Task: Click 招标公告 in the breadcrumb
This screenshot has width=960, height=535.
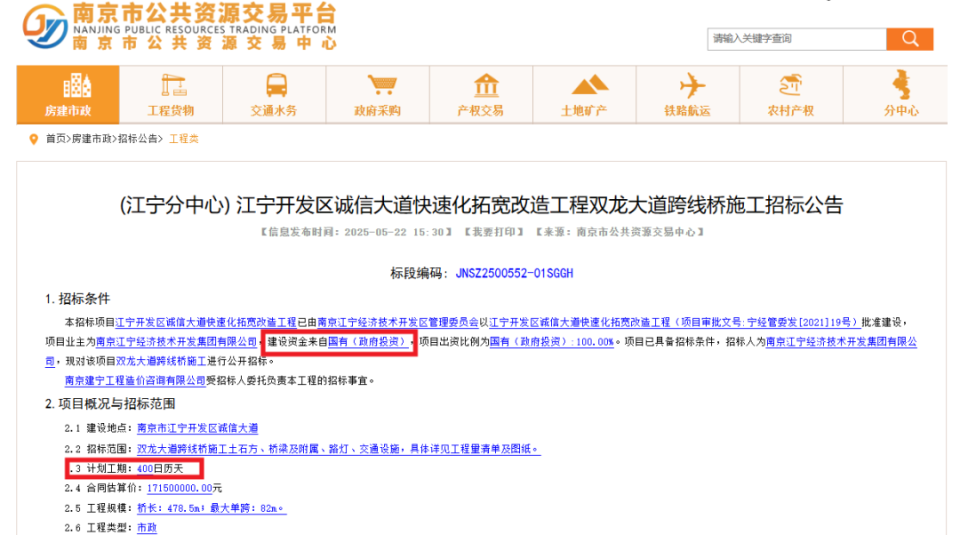Action: click(x=138, y=139)
